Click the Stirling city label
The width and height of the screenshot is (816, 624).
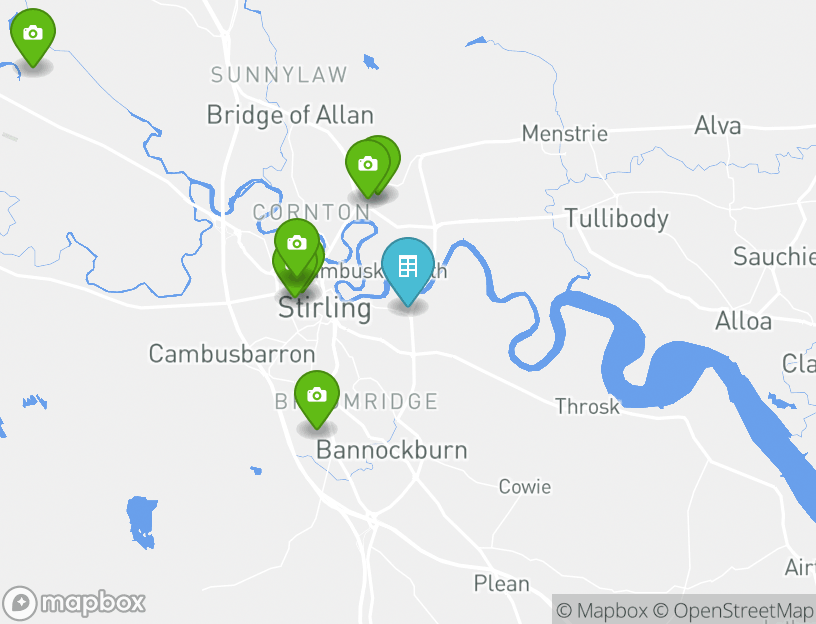click(x=325, y=308)
